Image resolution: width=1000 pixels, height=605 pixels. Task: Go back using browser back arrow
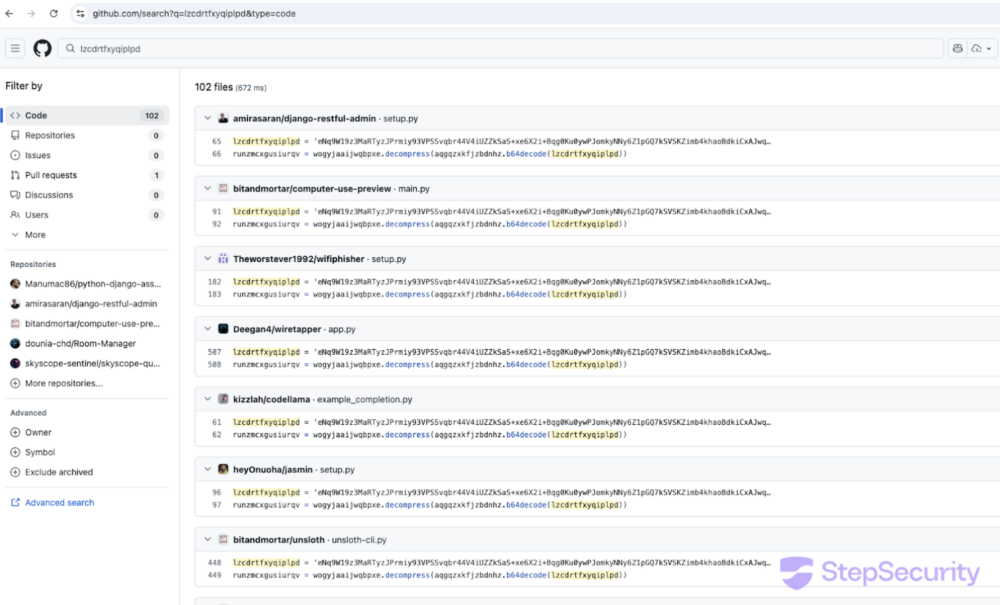pyautogui.click(x=9, y=13)
